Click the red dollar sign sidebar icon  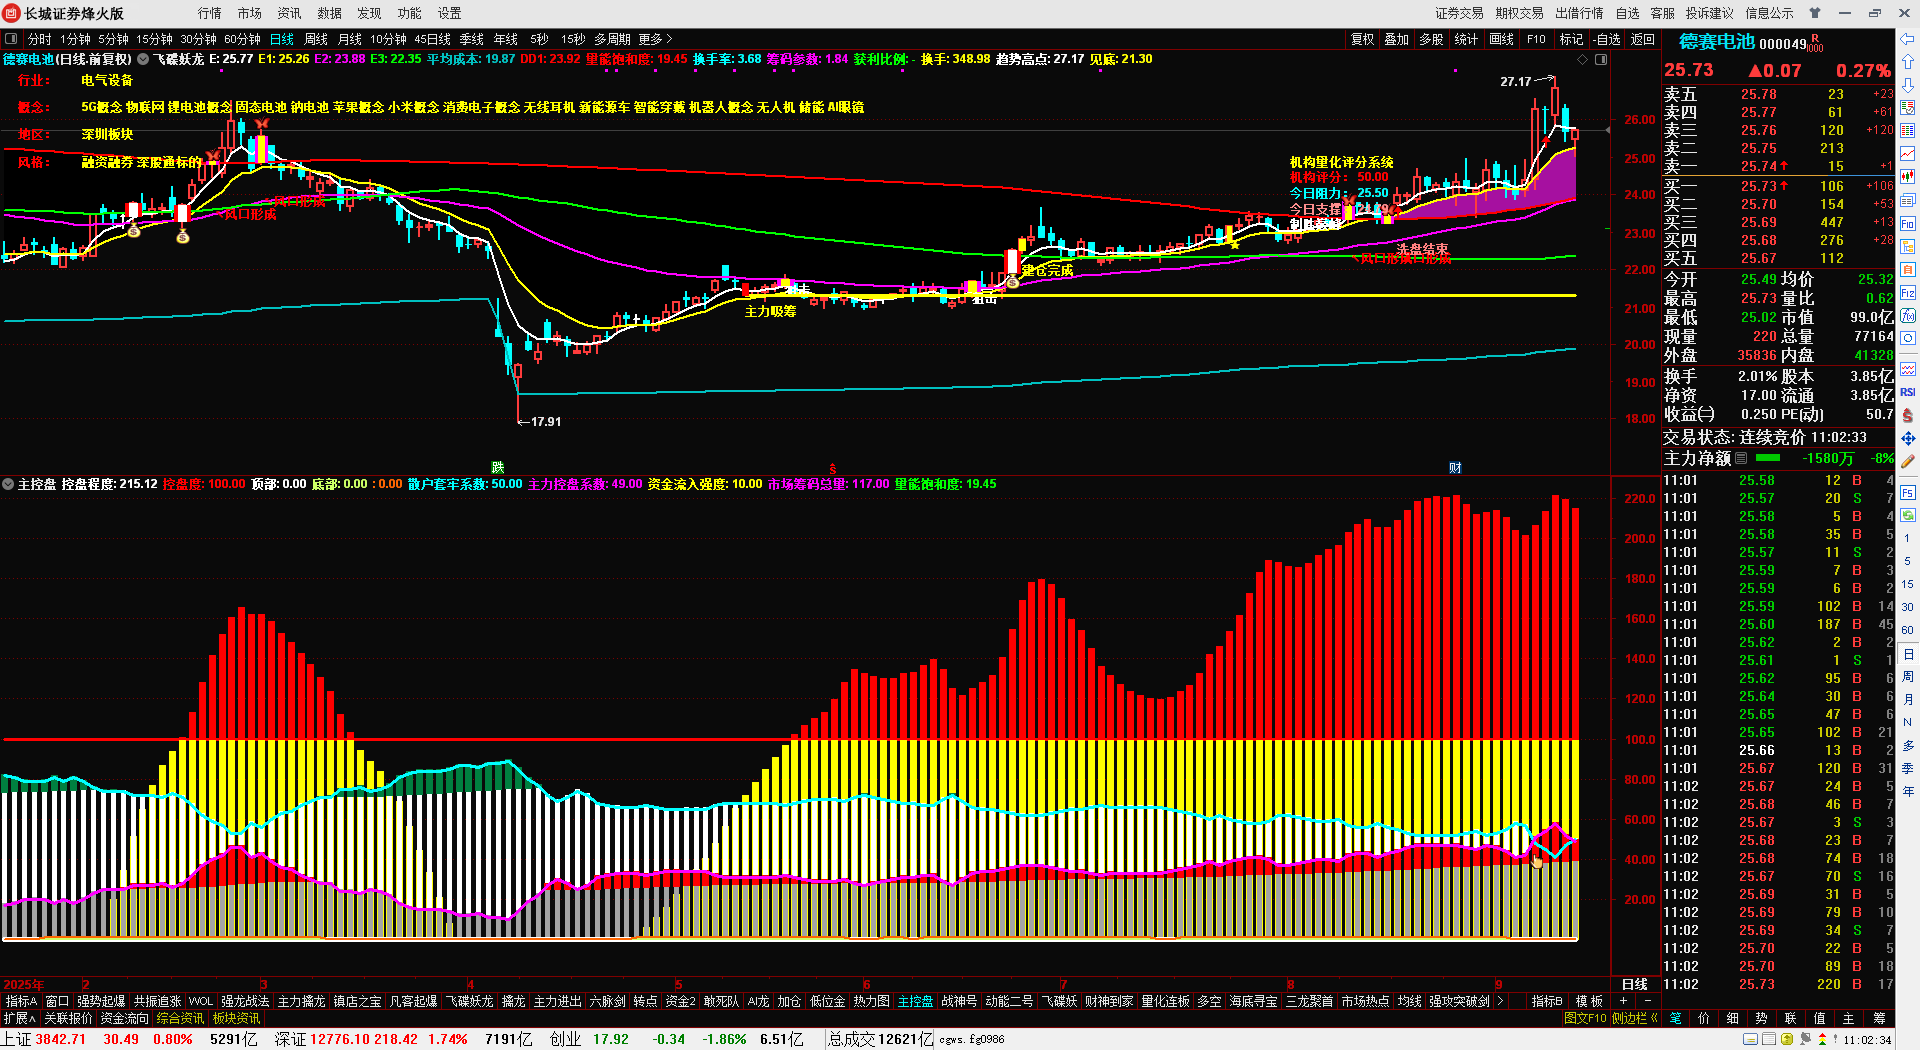(x=1908, y=415)
